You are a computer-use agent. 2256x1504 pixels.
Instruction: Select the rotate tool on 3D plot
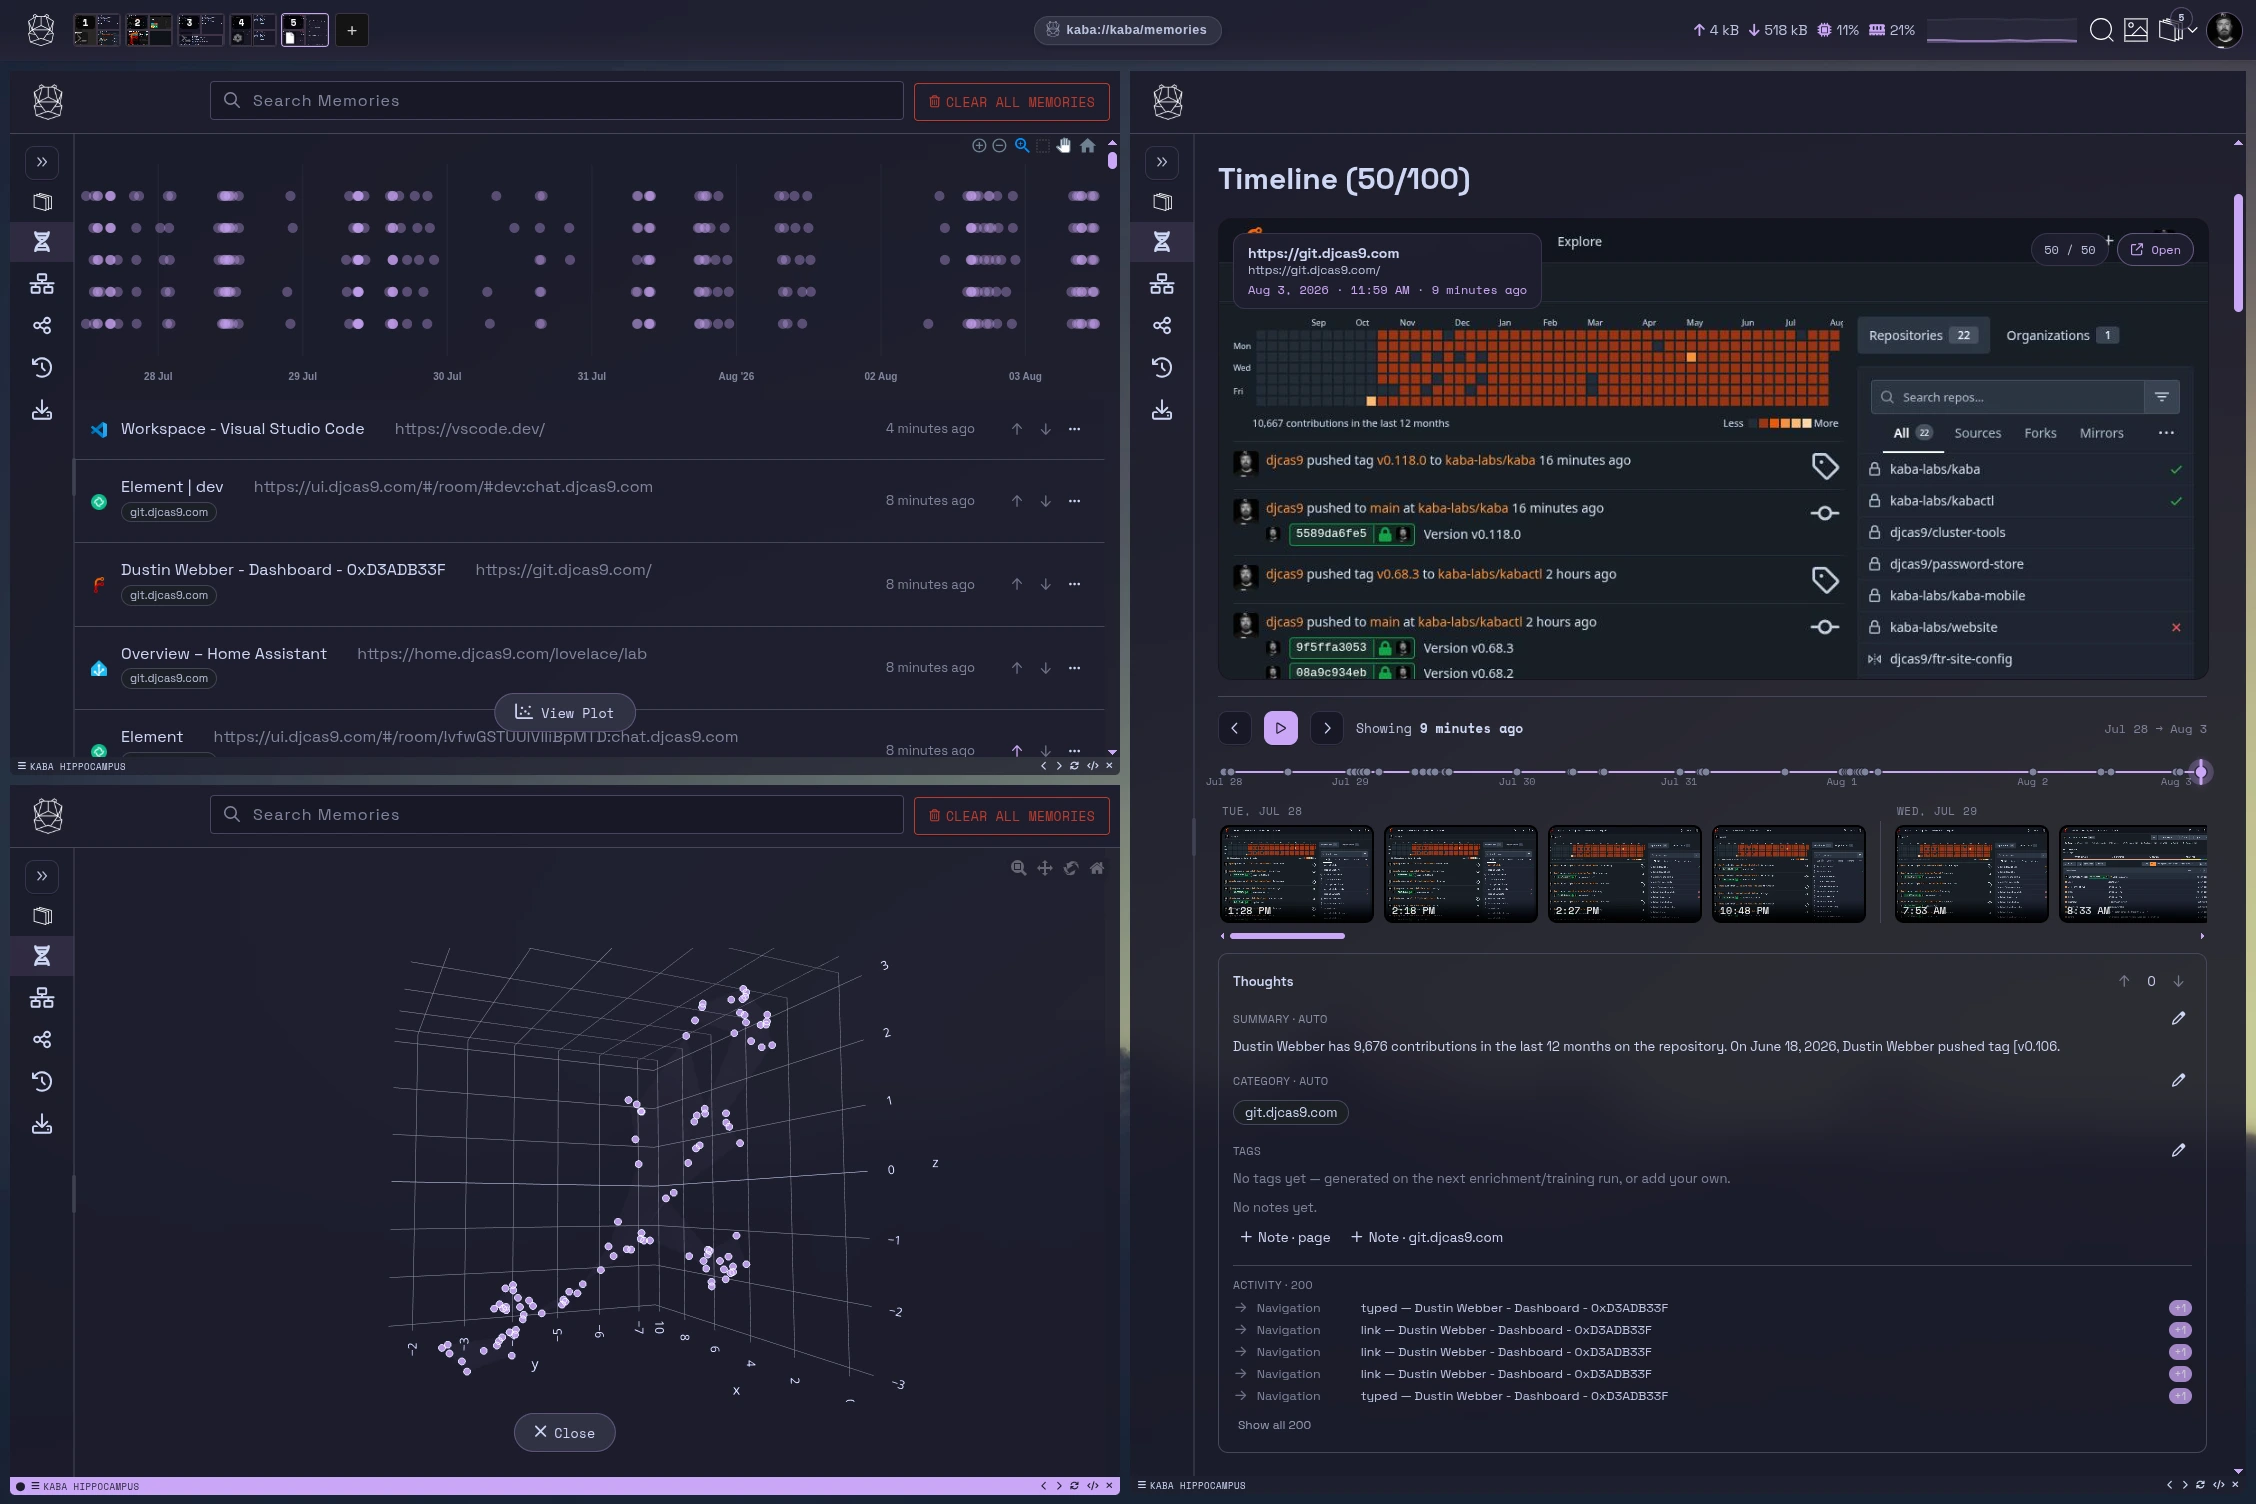(1071, 868)
